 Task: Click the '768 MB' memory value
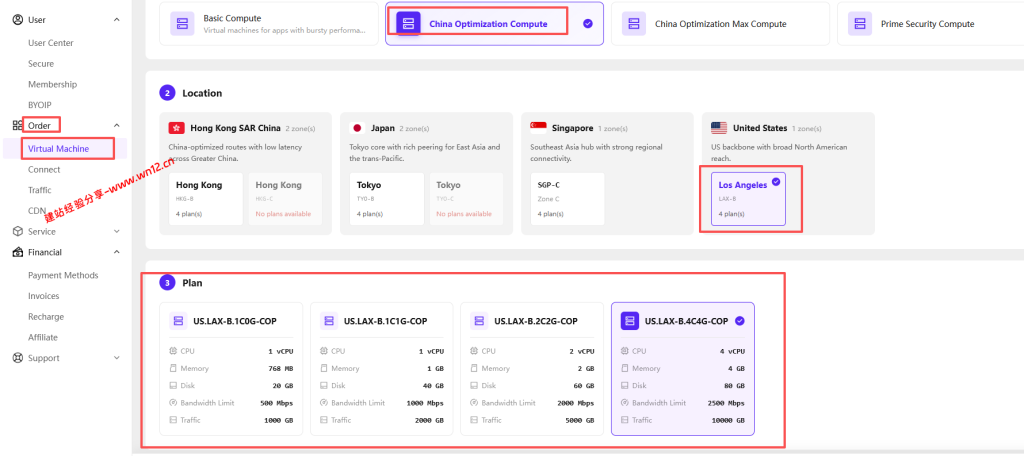[x=281, y=368]
